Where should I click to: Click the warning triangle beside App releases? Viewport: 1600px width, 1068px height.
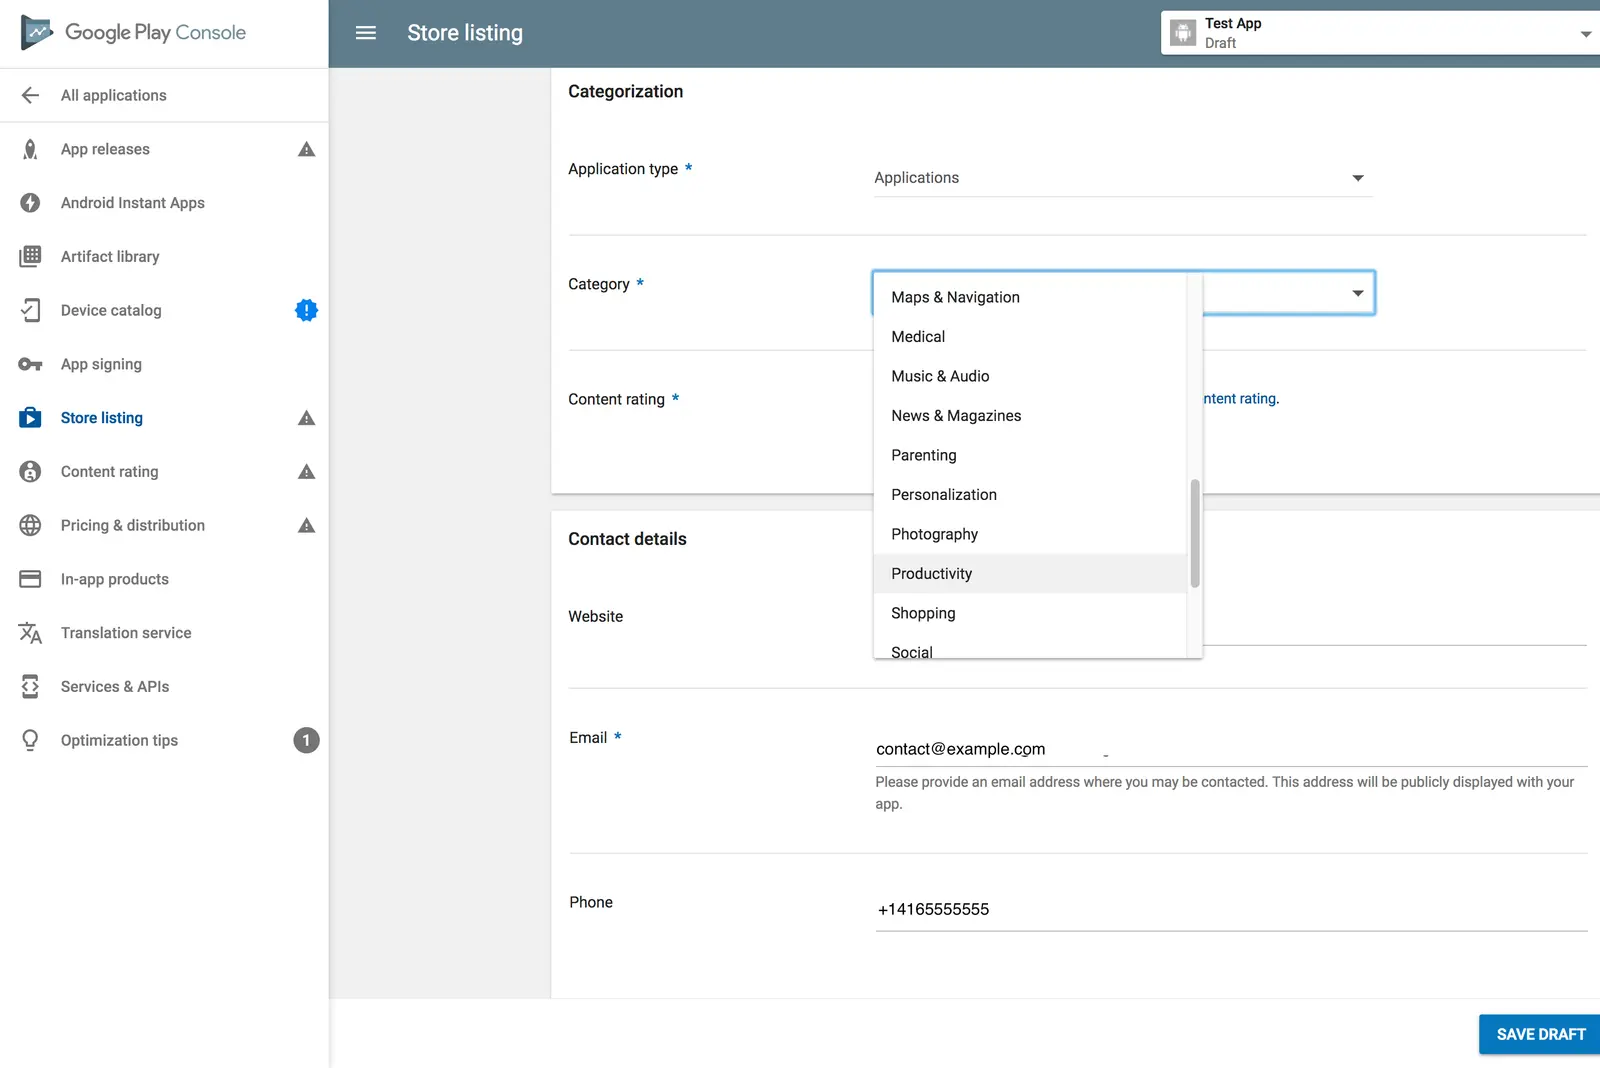point(307,149)
